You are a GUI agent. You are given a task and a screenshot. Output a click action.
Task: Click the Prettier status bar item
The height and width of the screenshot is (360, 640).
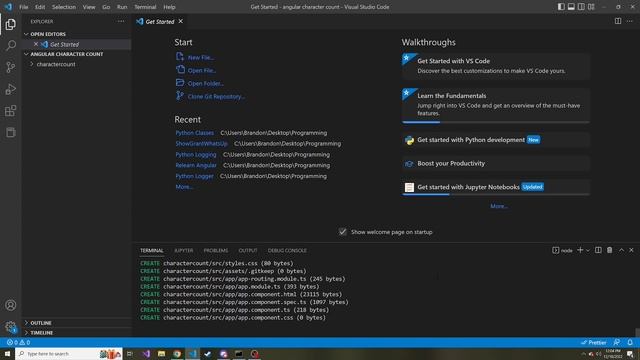[594, 342]
